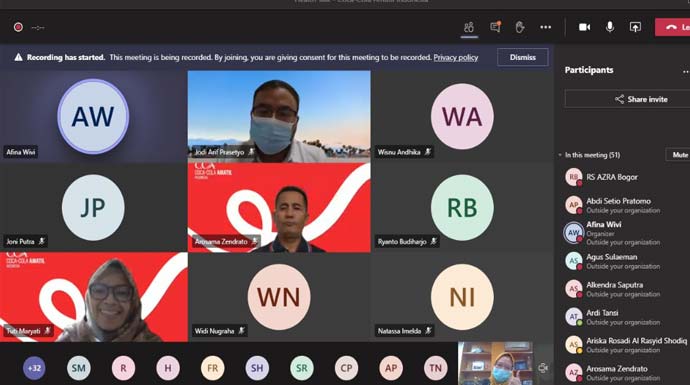Screen dimensions: 690x385
Task: Click camera switch icon beside self-view
Action: tap(543, 368)
